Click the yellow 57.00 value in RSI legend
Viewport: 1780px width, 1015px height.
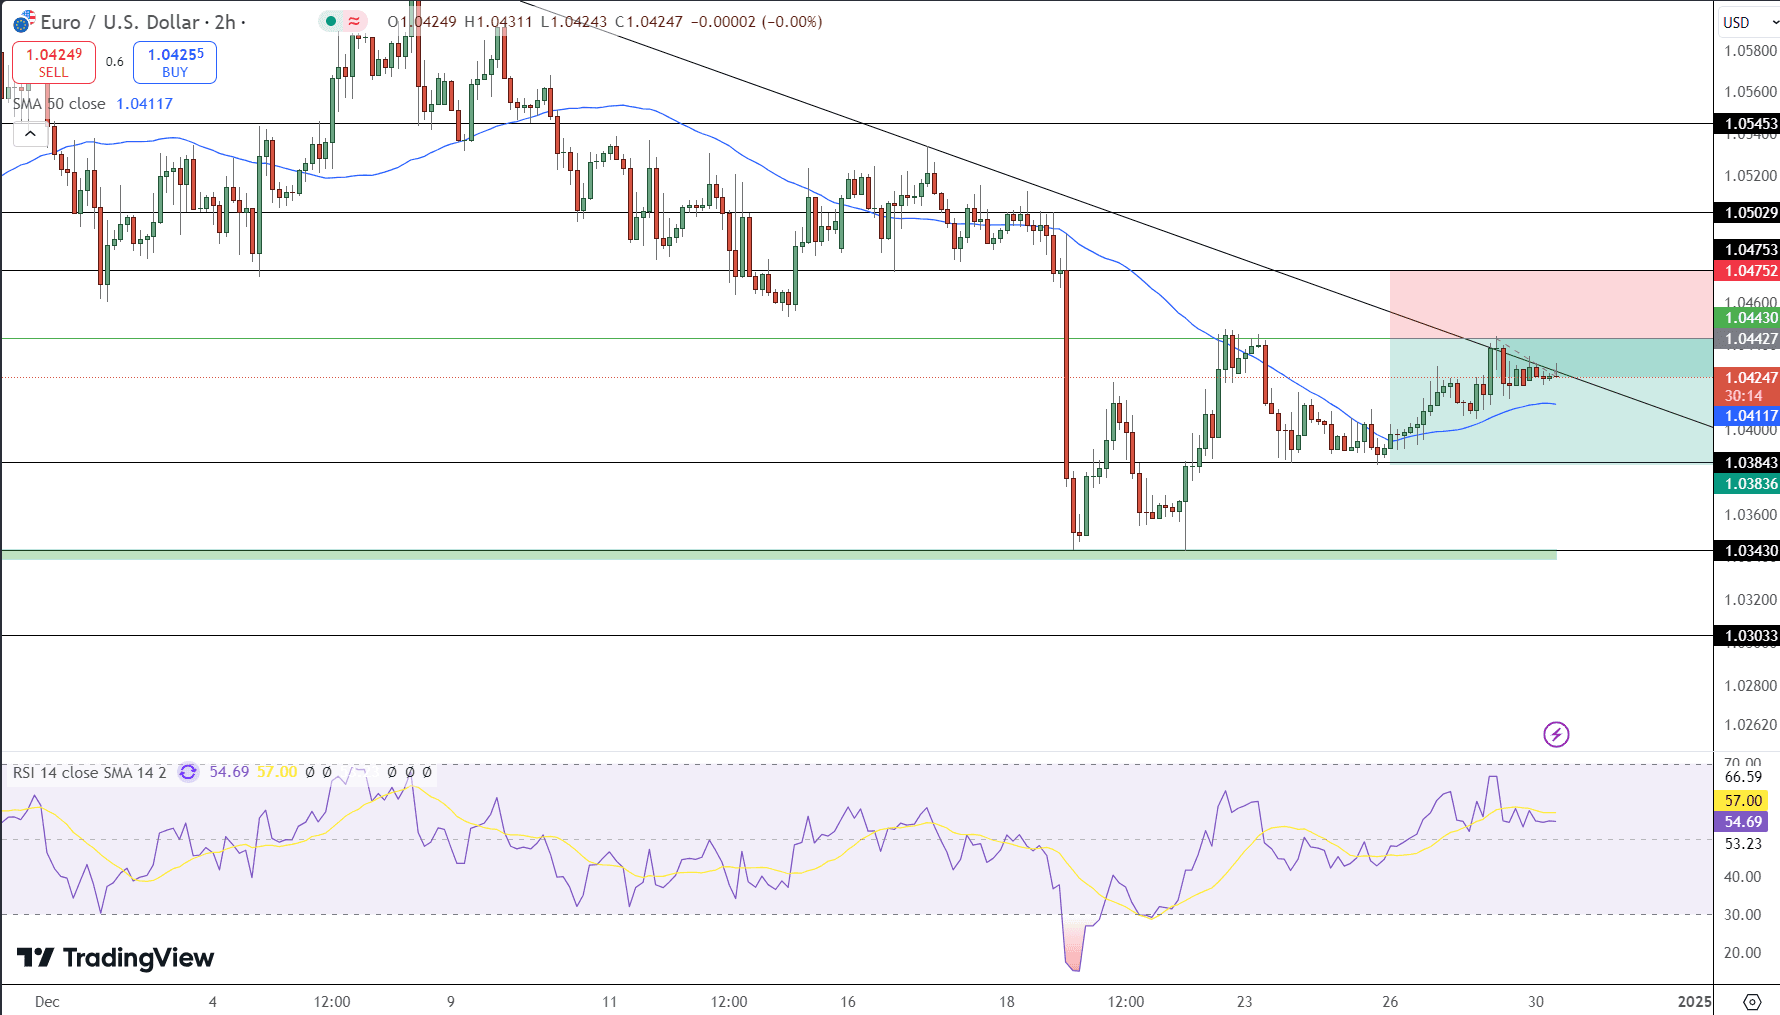coord(277,772)
